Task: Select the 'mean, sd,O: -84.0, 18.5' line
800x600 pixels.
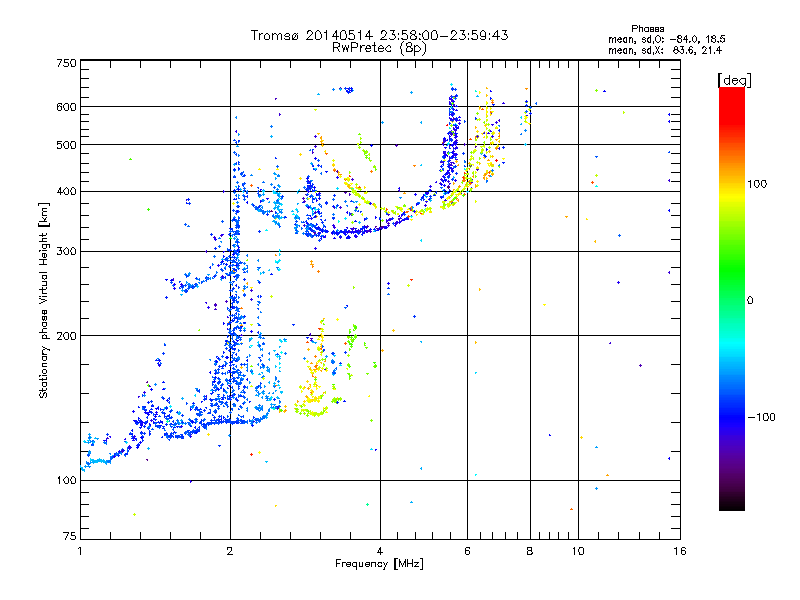Action: pos(666,39)
